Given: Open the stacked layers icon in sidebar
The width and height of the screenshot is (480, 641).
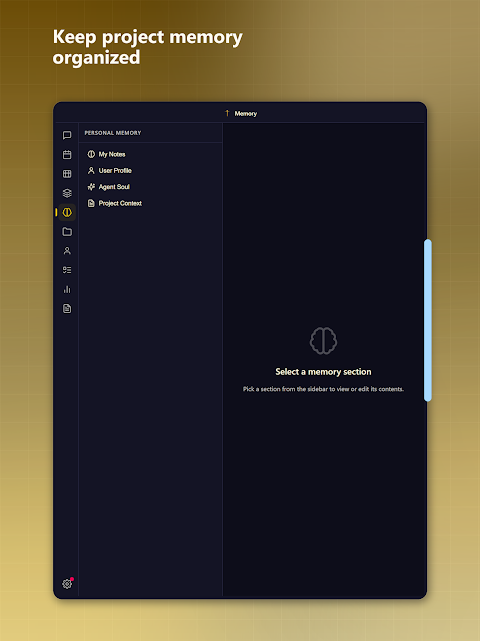Looking at the screenshot, I should coord(67,193).
